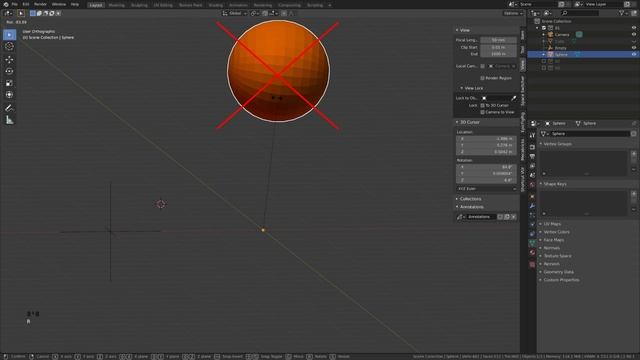The image size is (640, 360).
Task: Select the Select Box tool in toolbar
Action: 9,35
